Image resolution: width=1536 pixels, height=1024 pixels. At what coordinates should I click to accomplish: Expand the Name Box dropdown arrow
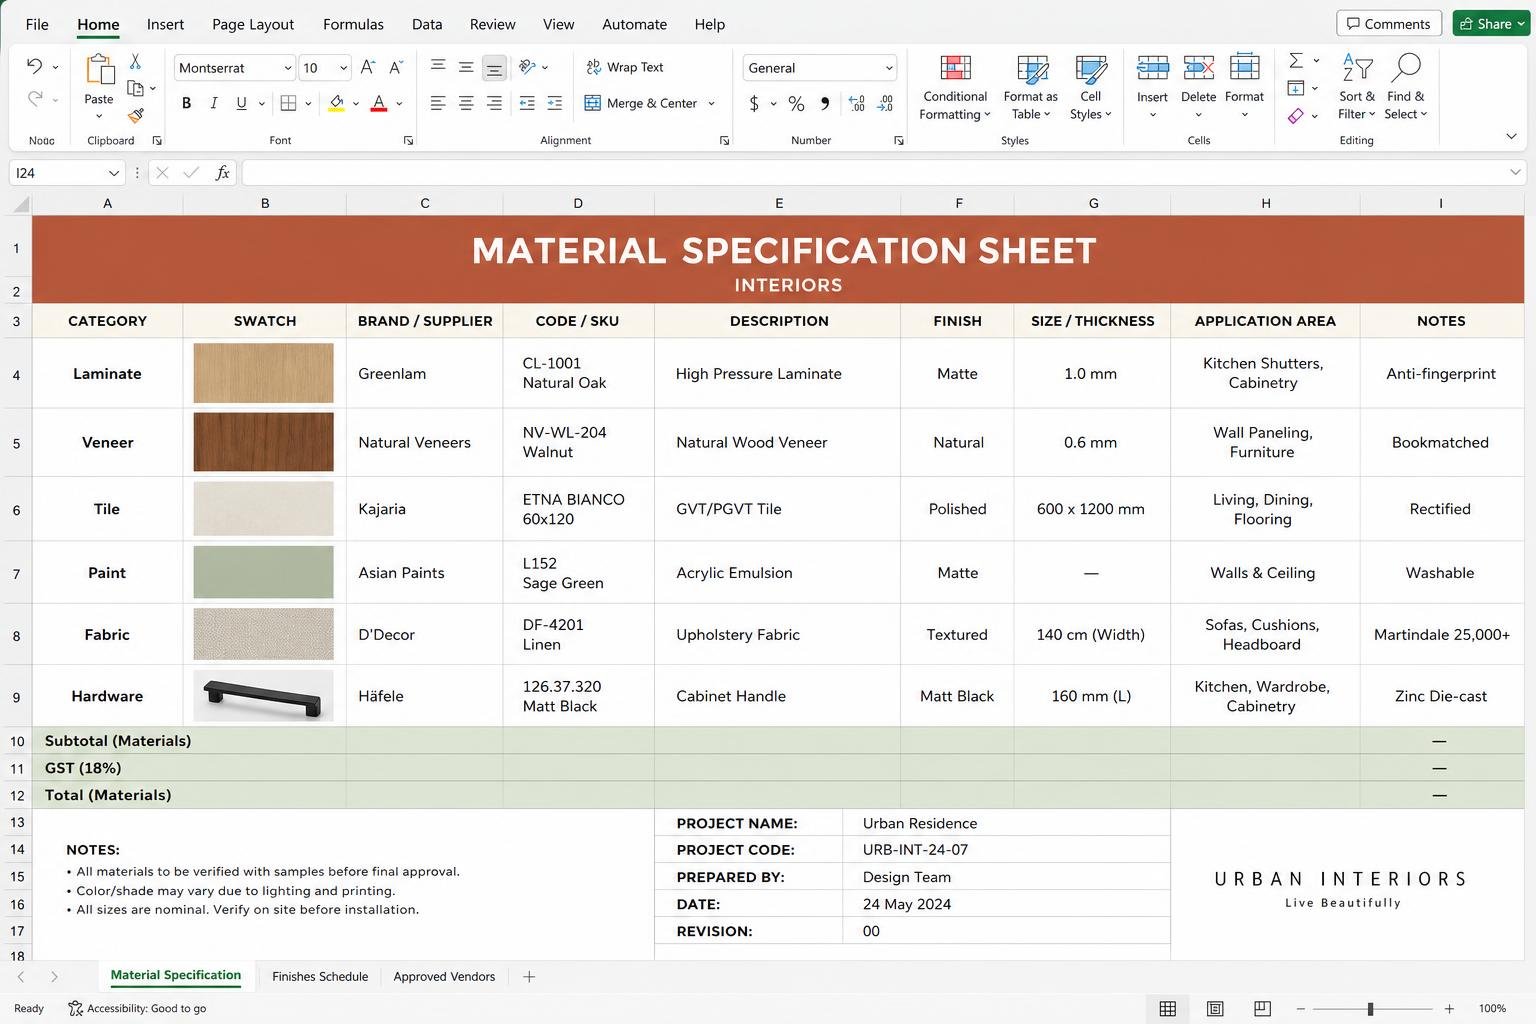pyautogui.click(x=114, y=173)
